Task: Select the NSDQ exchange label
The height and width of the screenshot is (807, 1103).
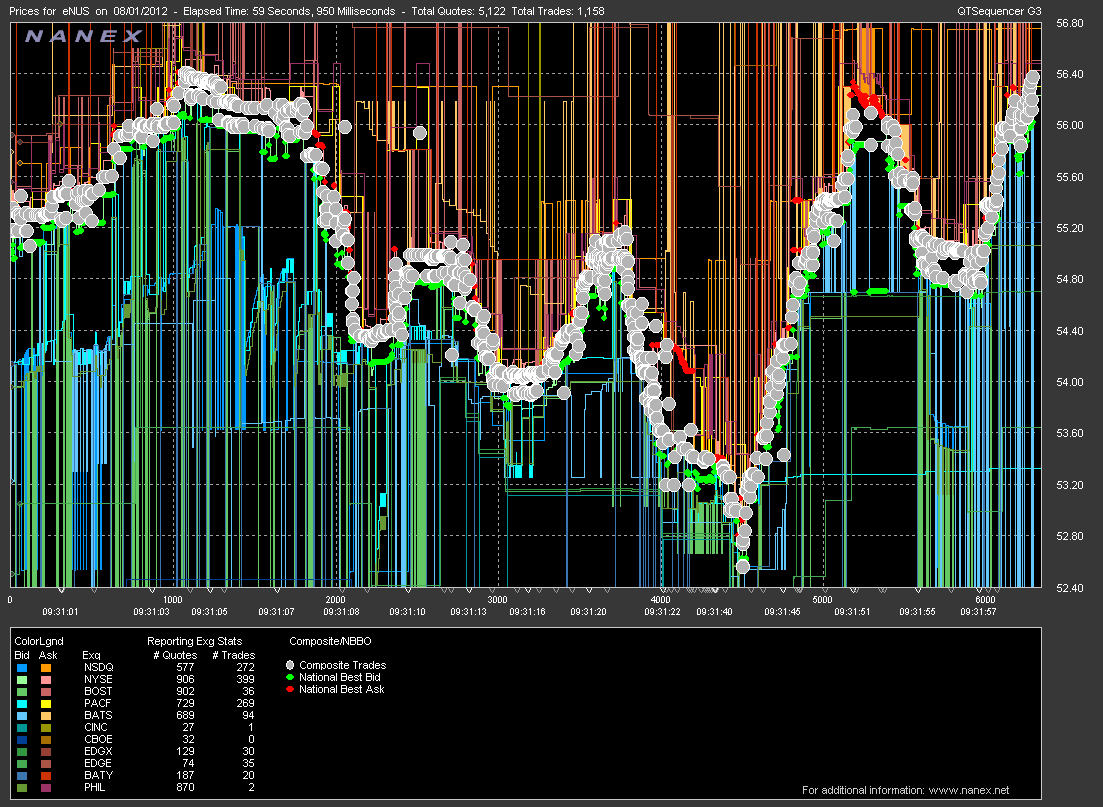Action: tap(98, 667)
